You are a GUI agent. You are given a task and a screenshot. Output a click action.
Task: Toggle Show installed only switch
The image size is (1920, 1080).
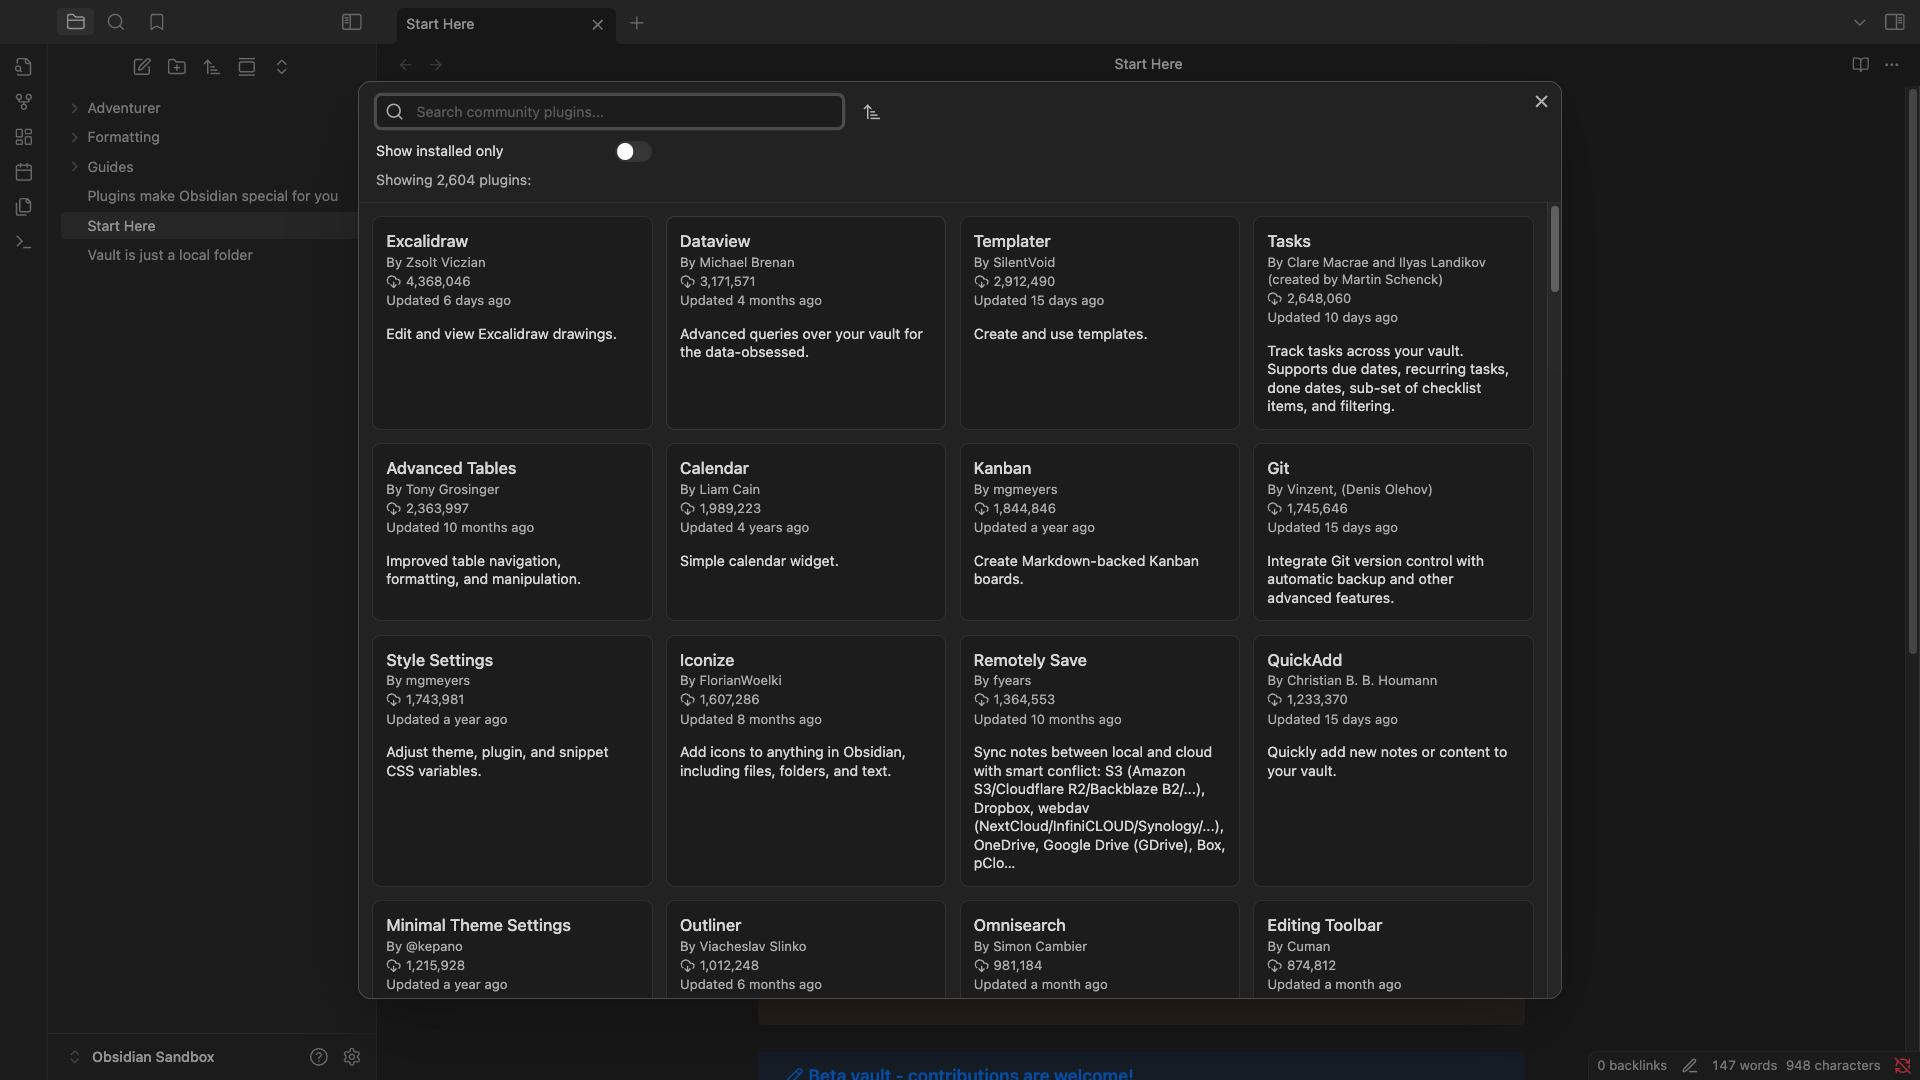633,151
